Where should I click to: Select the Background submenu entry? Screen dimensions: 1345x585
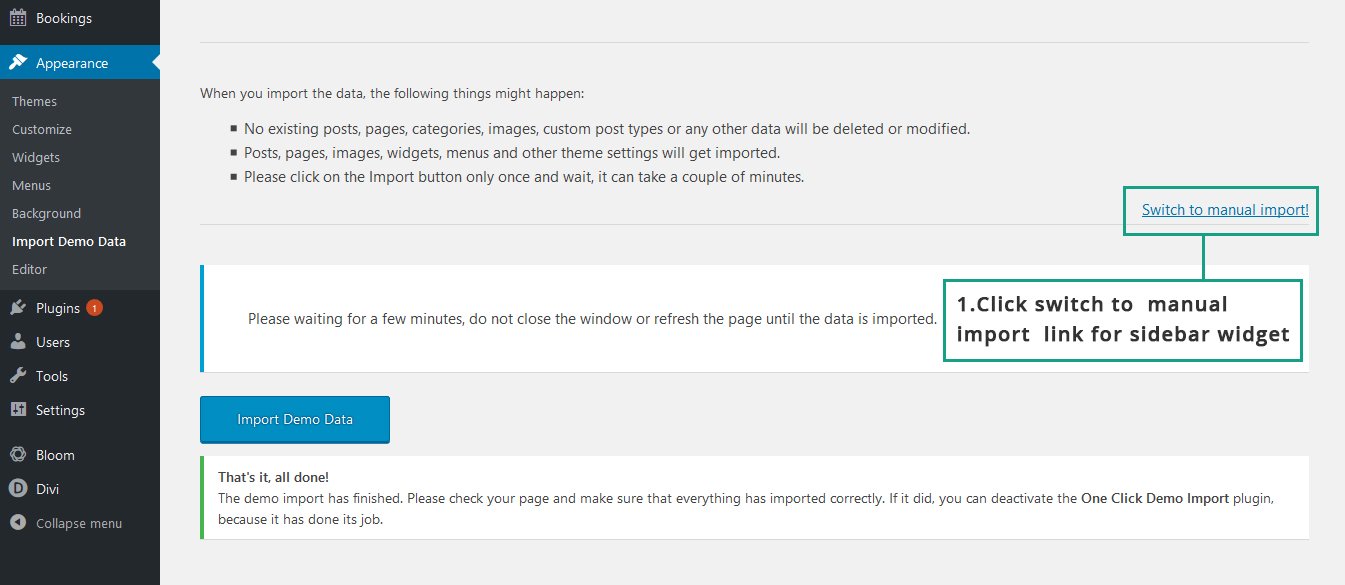46,213
